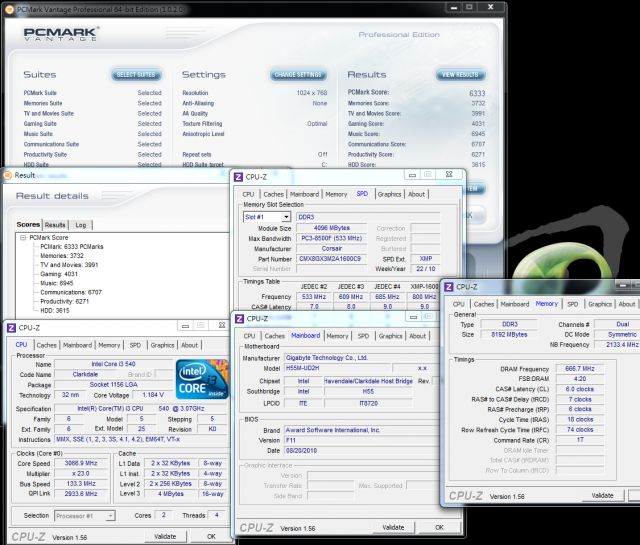
Task: Select the 'Productivity: 6271' tree row
Action: tap(64, 301)
